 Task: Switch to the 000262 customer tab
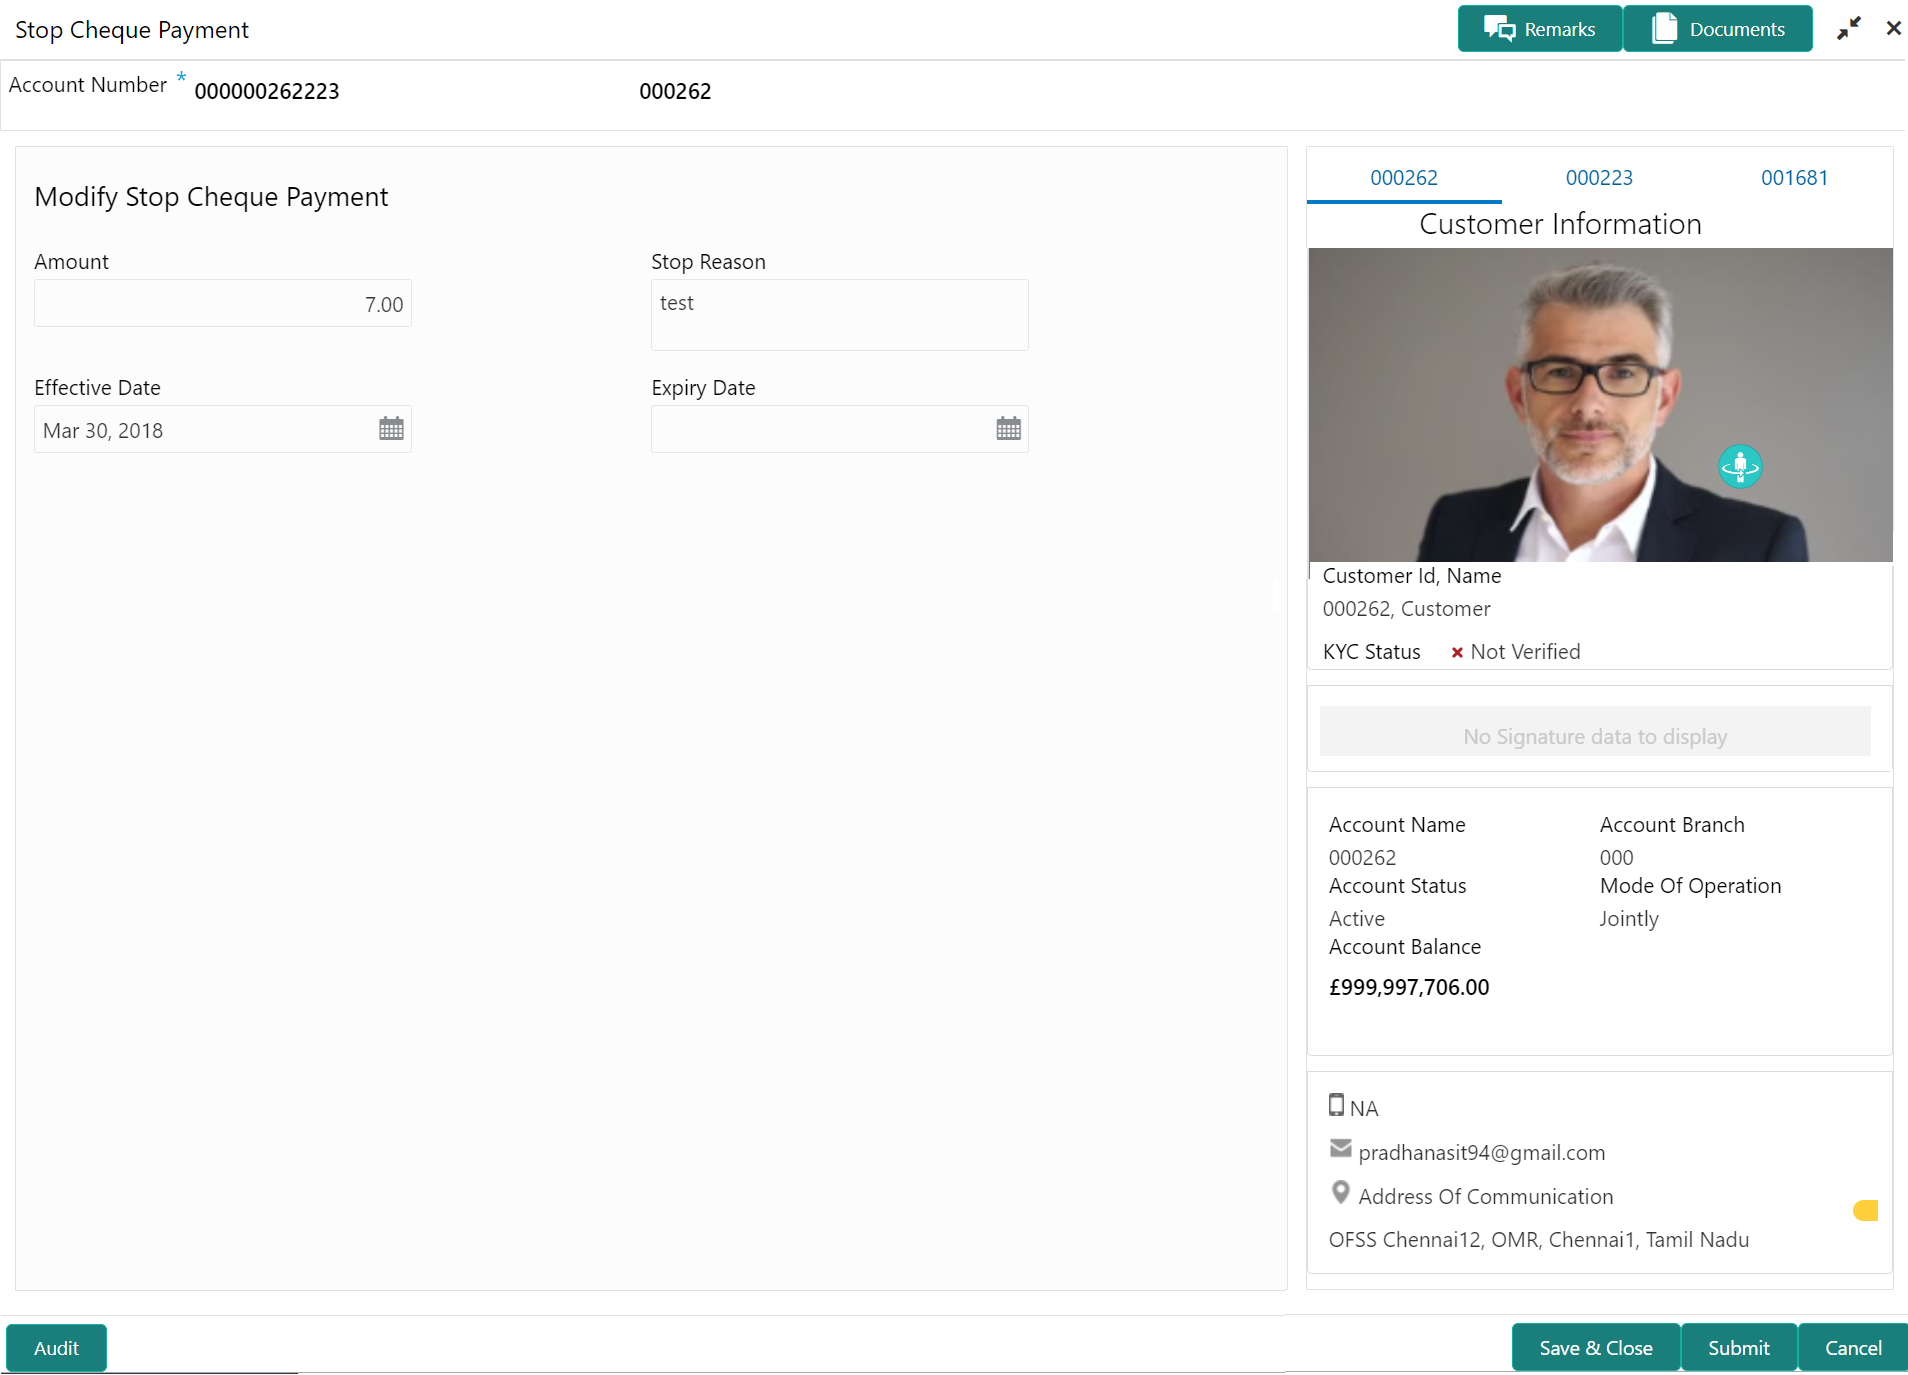tap(1403, 178)
